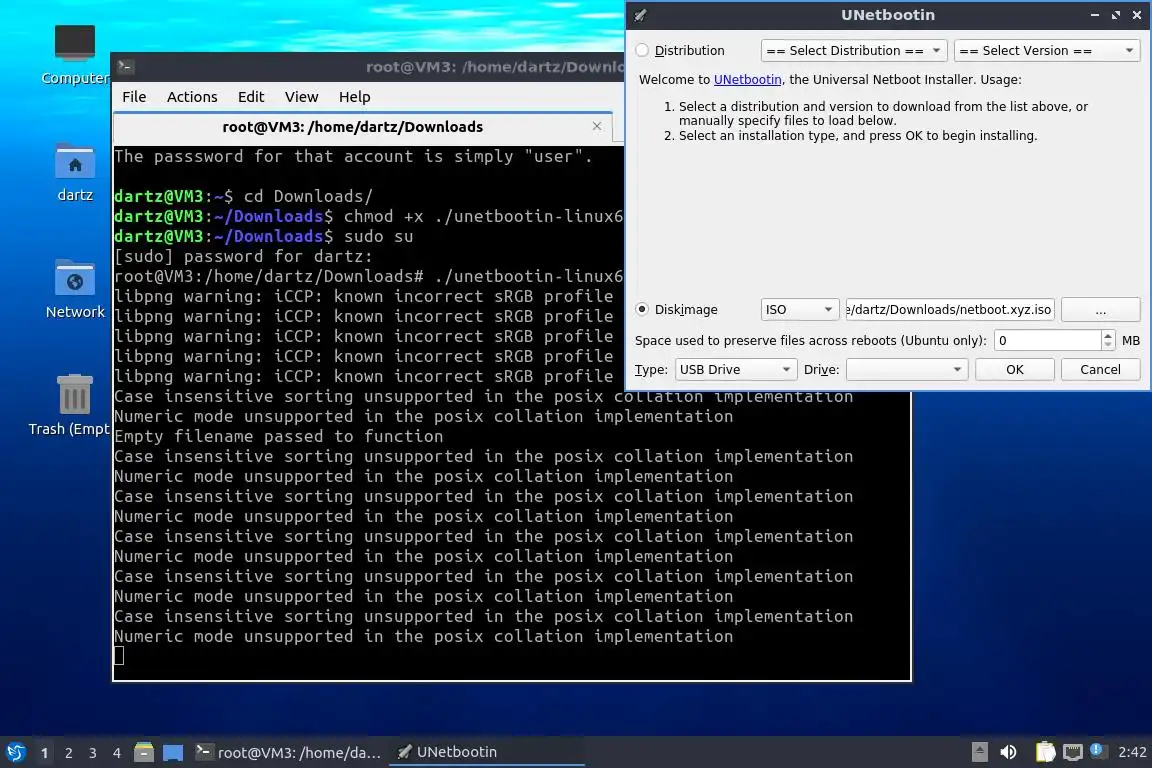Open the terminal Edit menu
The width and height of the screenshot is (1152, 768).
[x=251, y=97]
